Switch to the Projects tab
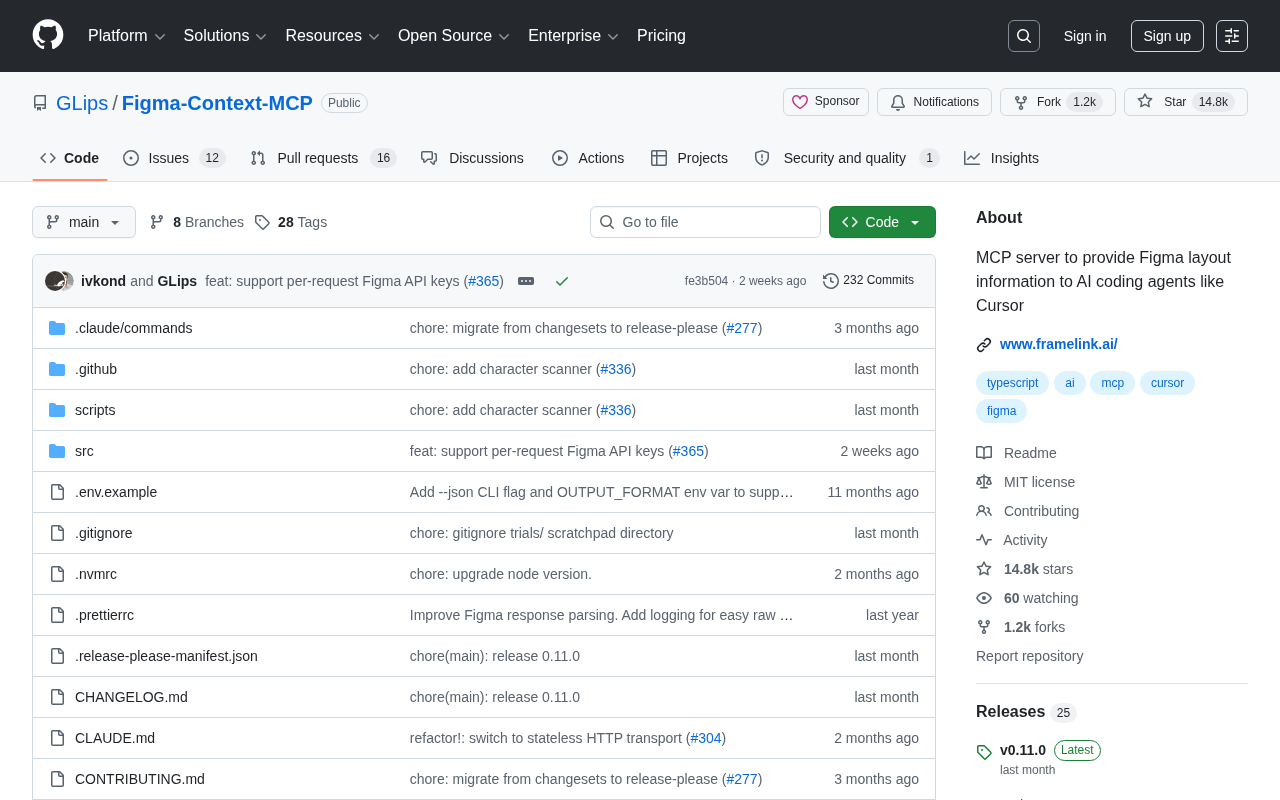 689,158
